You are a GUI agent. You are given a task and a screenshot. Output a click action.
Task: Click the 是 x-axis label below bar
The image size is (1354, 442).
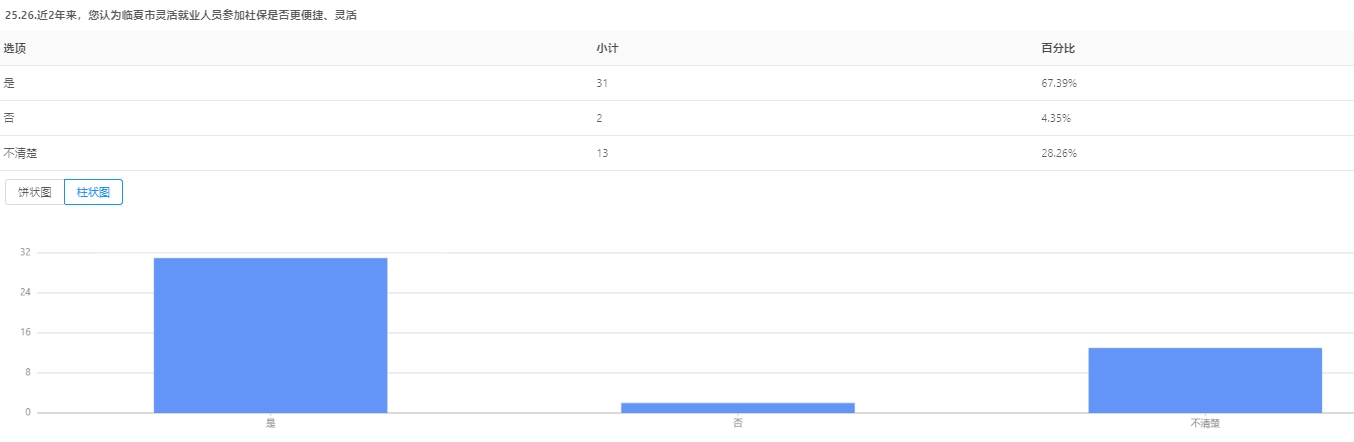270,424
